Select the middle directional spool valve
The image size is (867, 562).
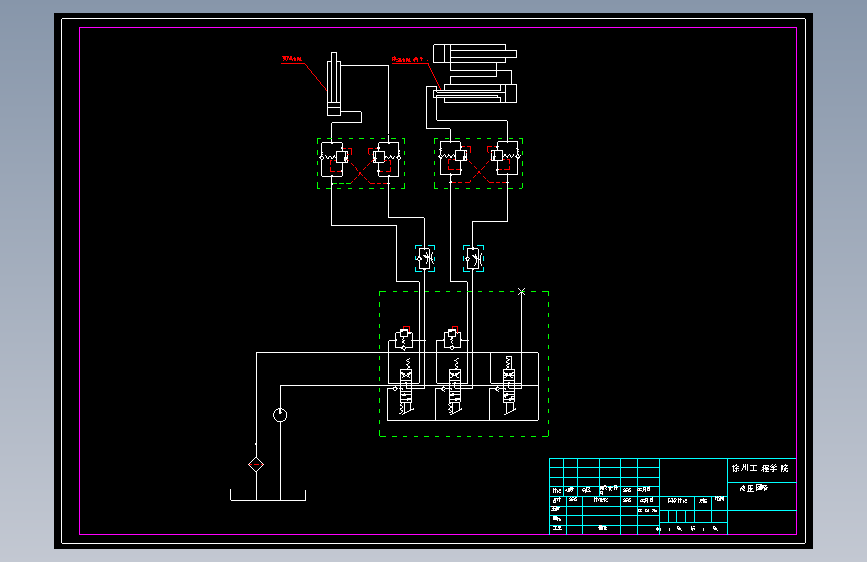point(455,387)
